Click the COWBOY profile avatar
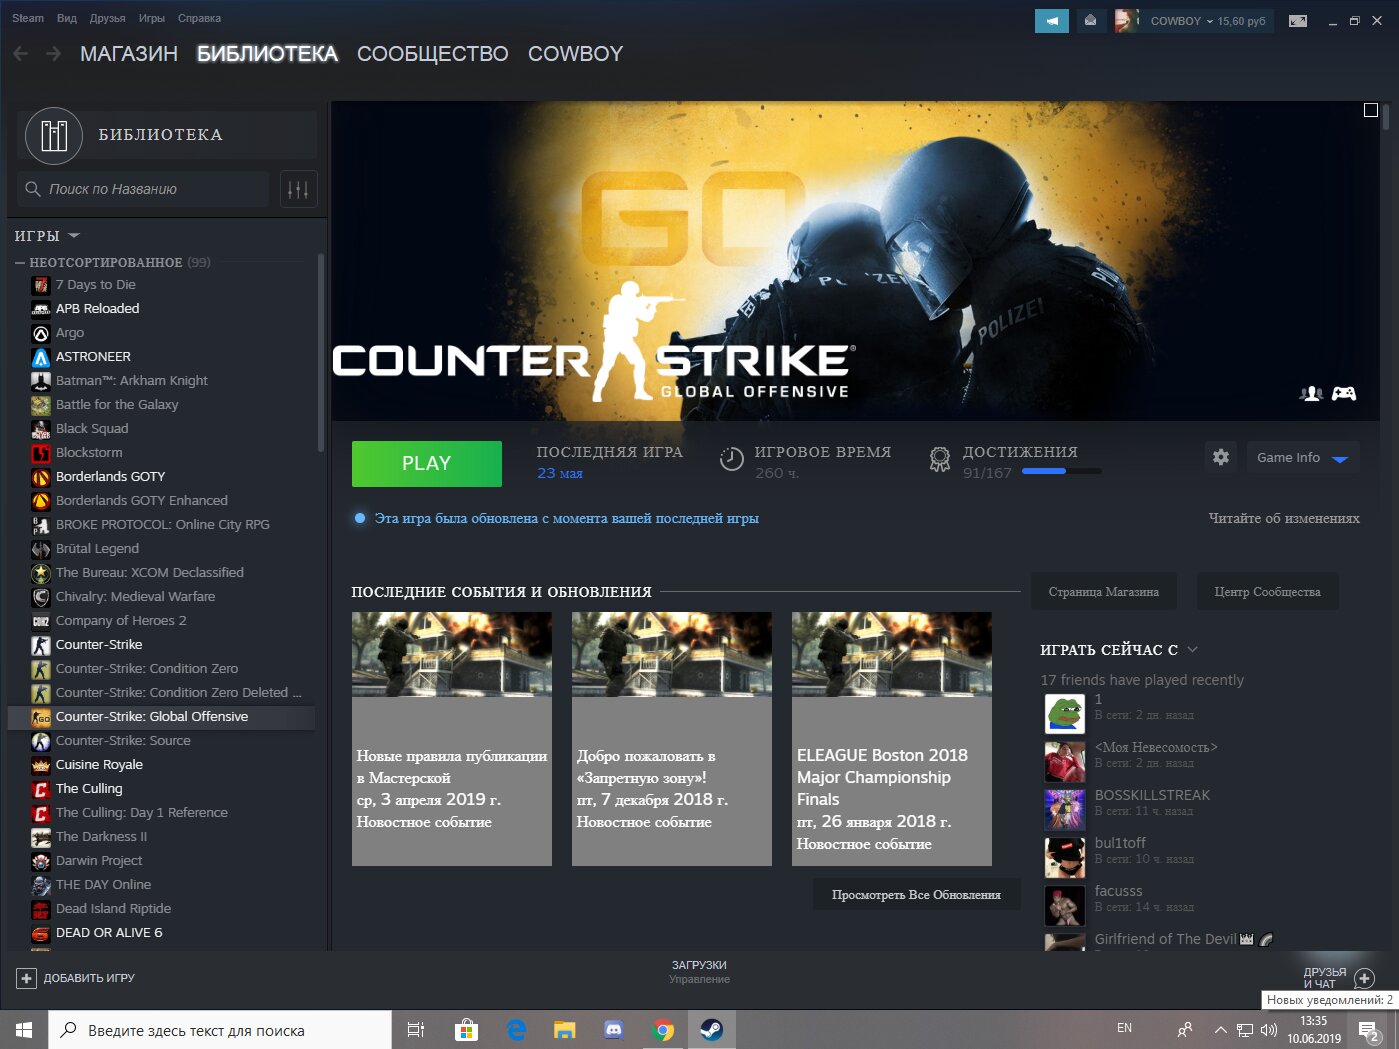 click(x=1126, y=20)
